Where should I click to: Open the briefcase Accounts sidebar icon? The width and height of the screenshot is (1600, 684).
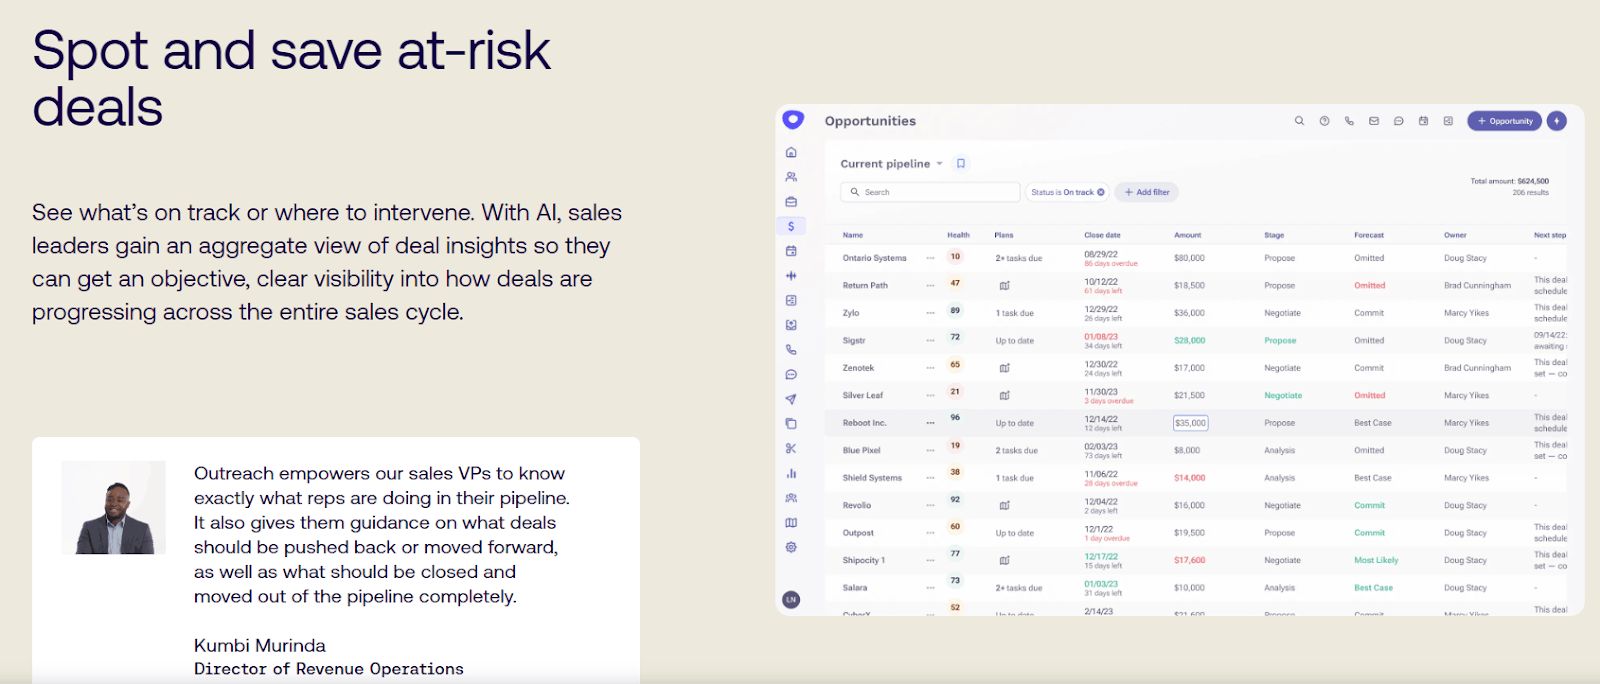tap(791, 202)
